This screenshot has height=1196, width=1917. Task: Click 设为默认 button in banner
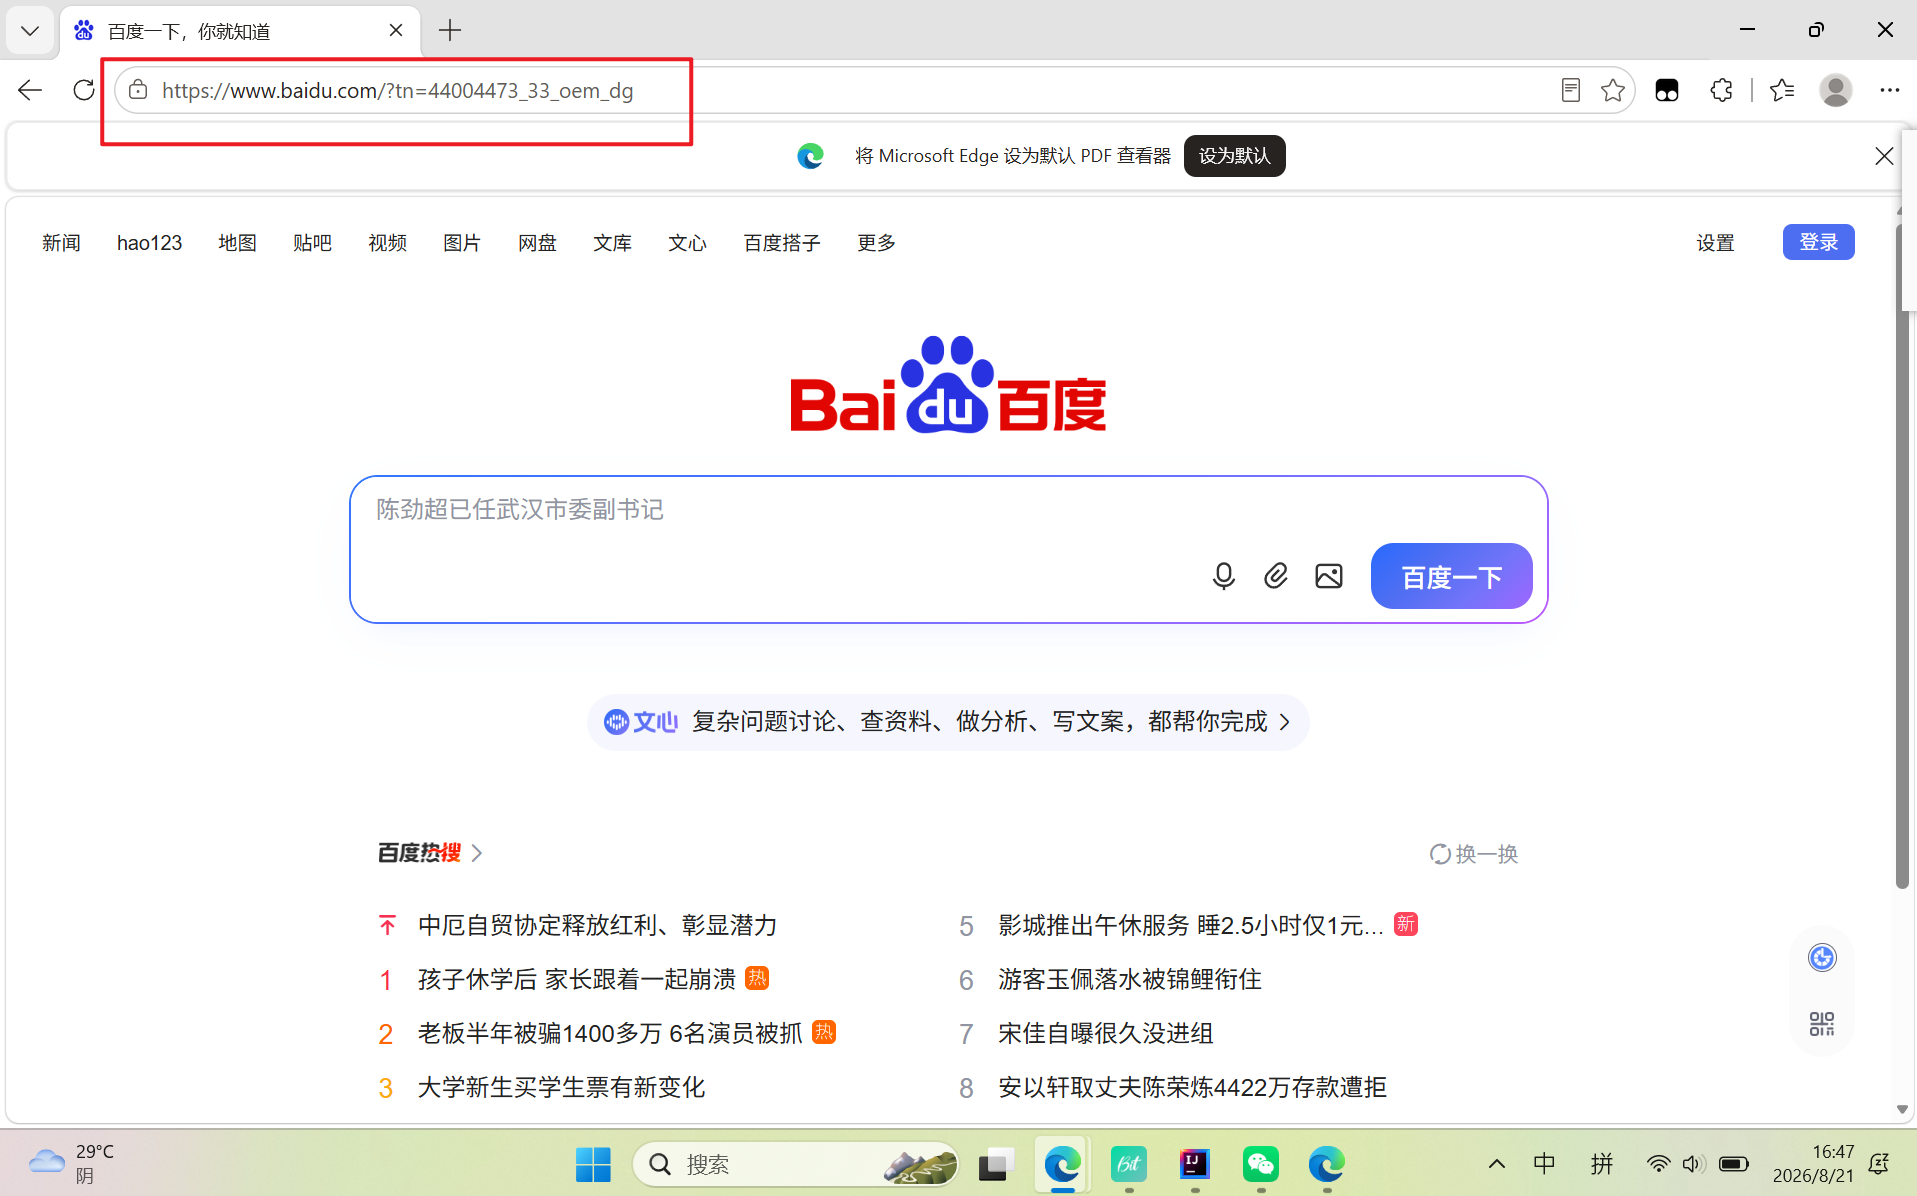pos(1234,156)
